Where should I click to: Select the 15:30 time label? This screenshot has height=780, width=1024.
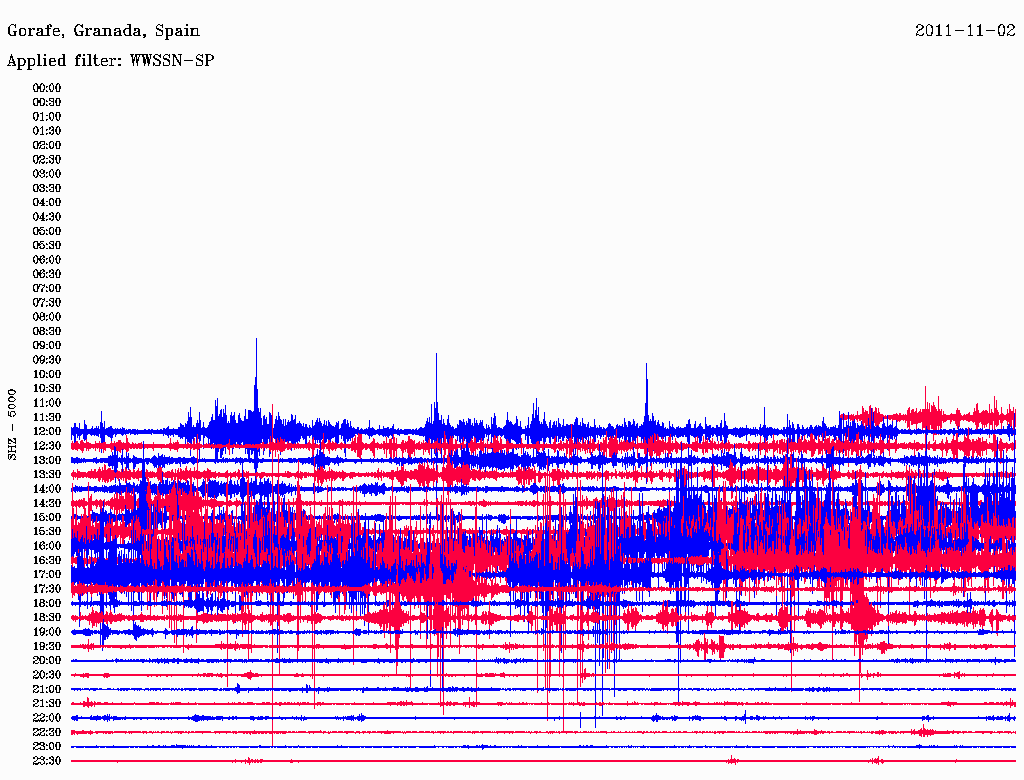click(x=47, y=532)
